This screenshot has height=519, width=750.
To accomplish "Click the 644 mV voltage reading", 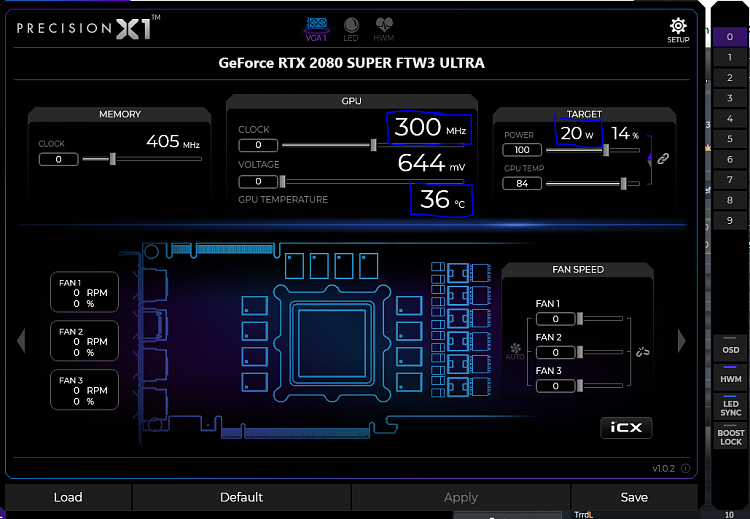I will point(431,163).
